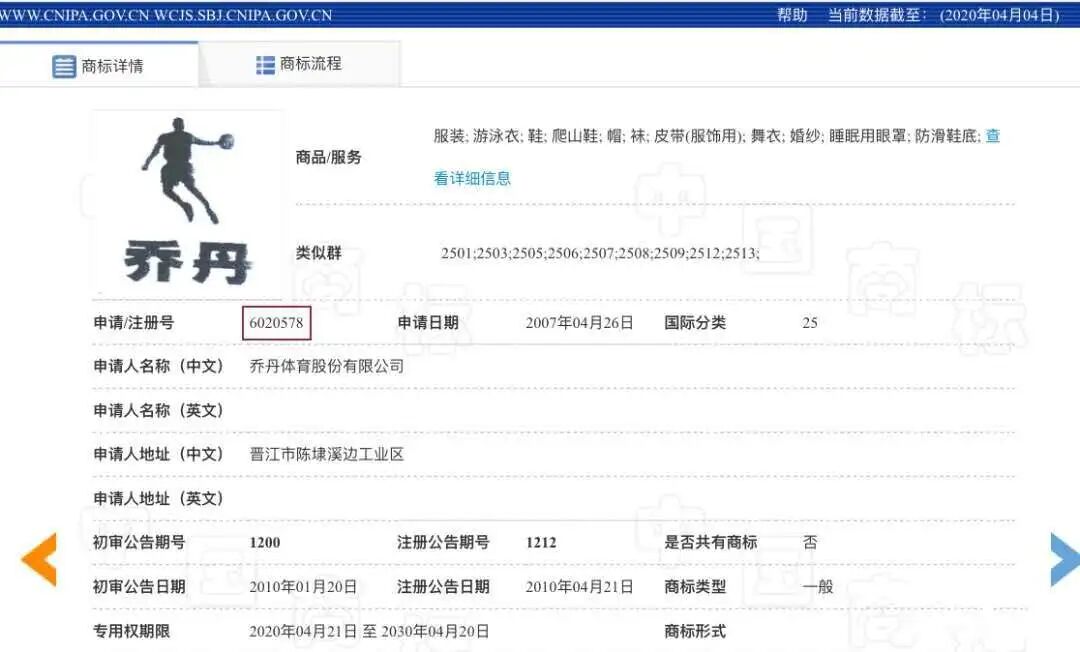This screenshot has width=1080, height=652.
Task: Click the WWW.CNIPA.GOV.CN header text
Action: coord(74,15)
